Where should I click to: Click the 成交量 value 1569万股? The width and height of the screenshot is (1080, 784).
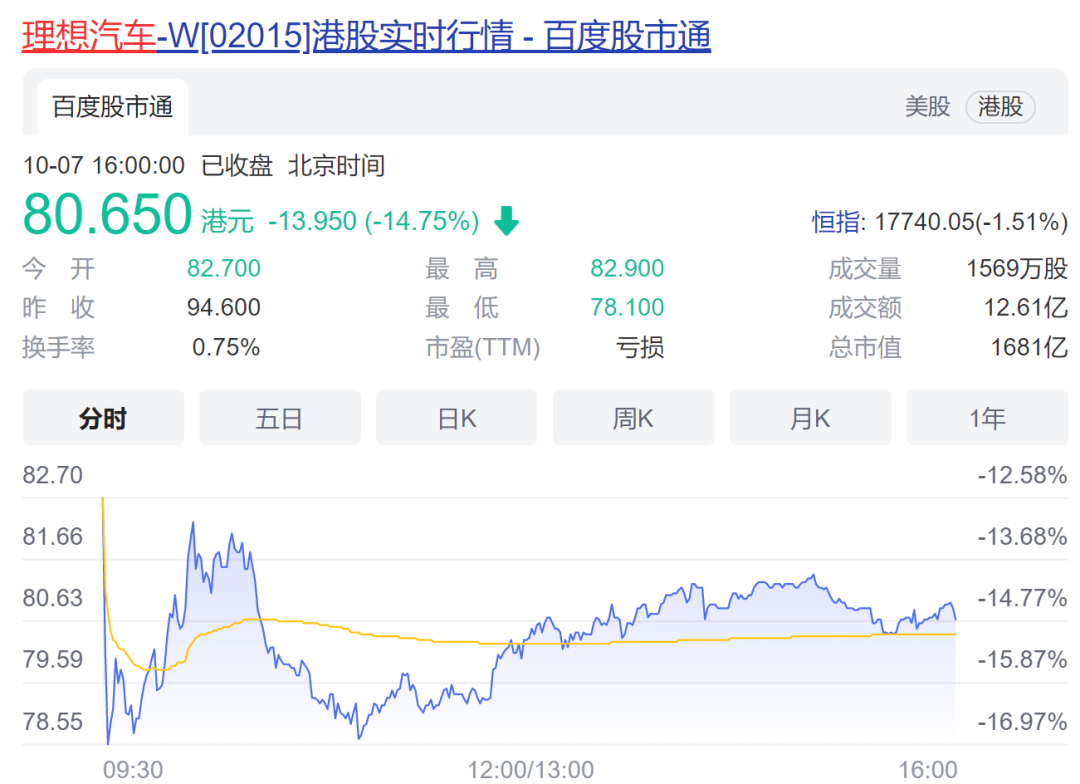point(1017,268)
